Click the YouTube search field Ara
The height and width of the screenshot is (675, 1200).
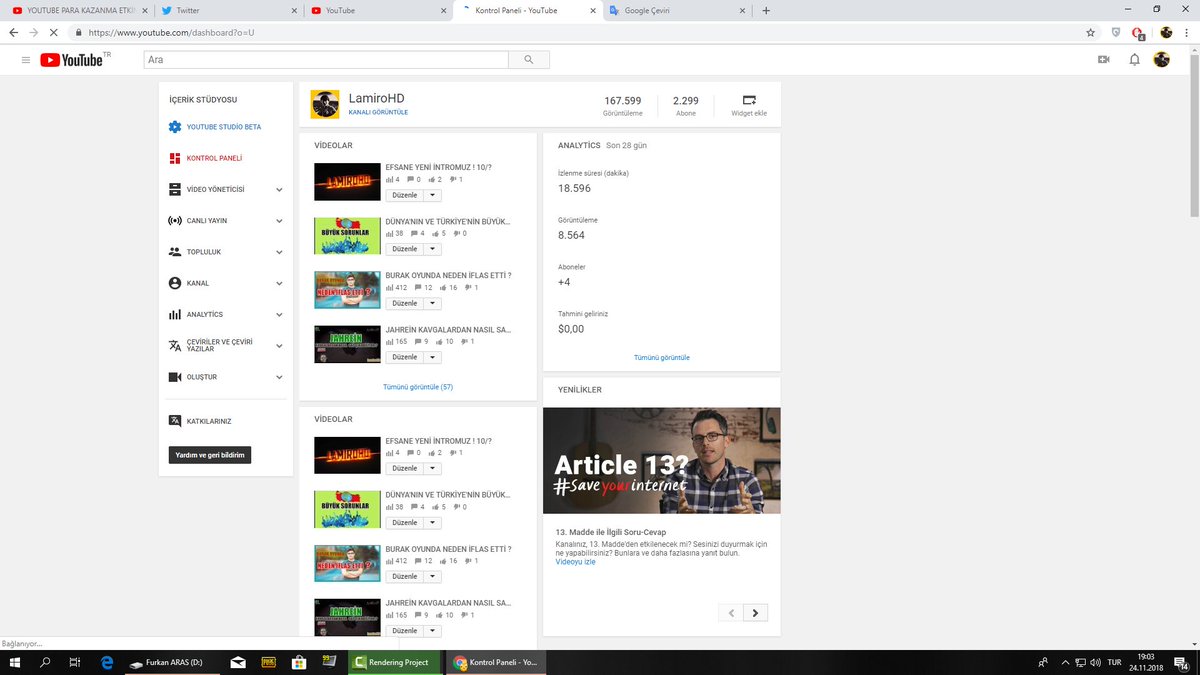pos(326,60)
